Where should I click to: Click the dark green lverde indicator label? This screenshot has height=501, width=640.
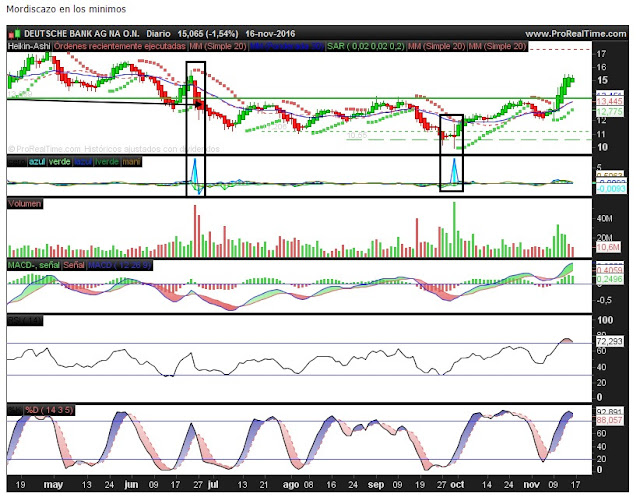click(107, 162)
